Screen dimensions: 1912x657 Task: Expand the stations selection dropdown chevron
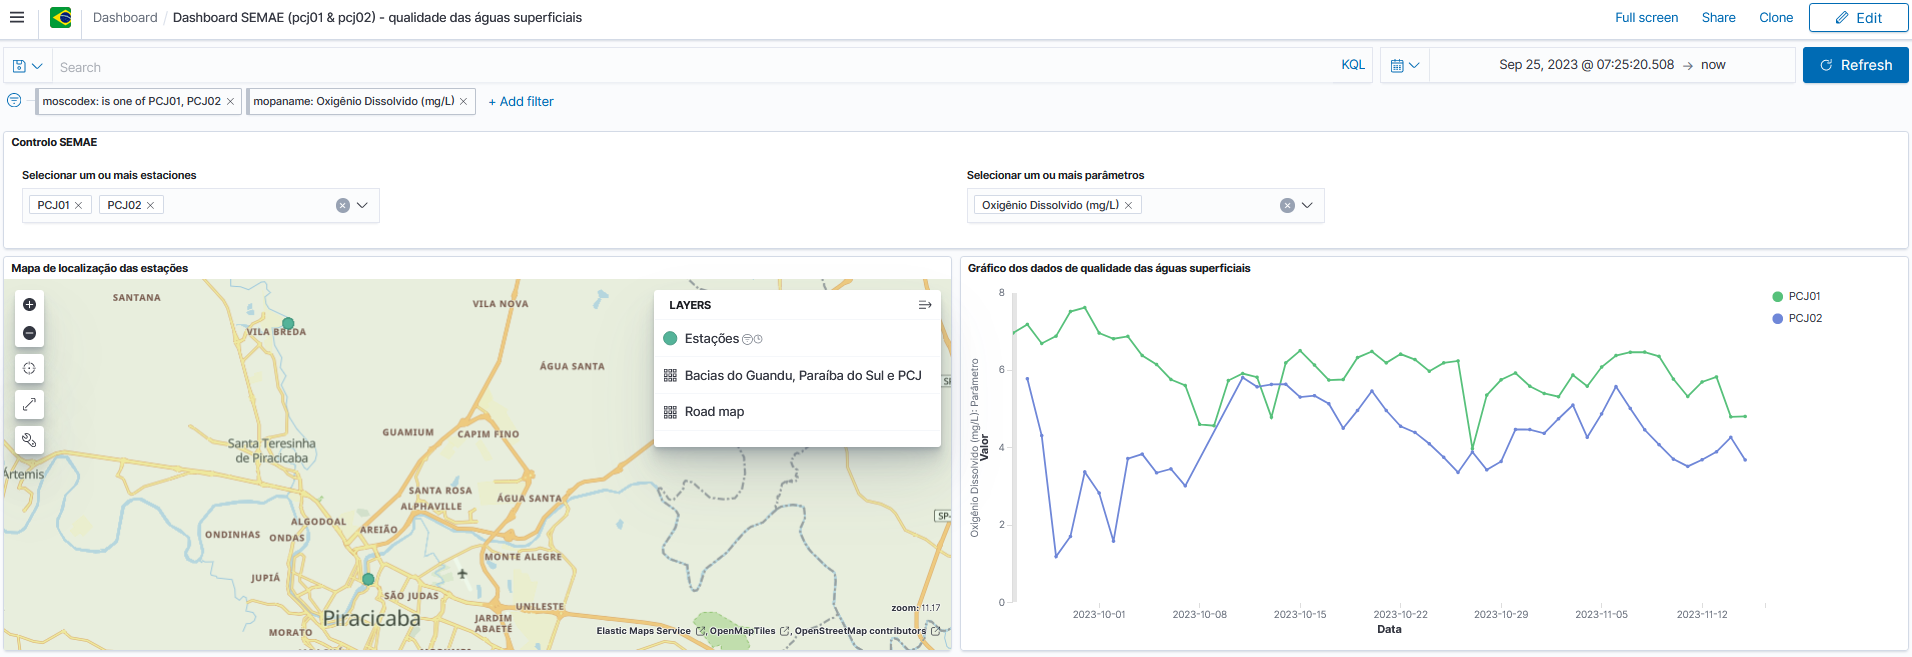362,205
